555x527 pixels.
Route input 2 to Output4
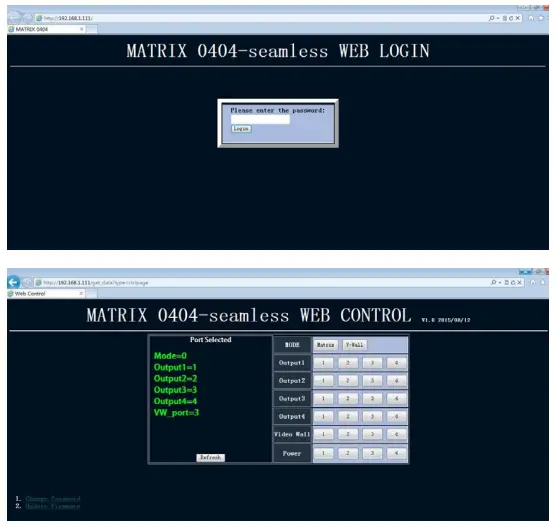pyautogui.click(x=348, y=417)
